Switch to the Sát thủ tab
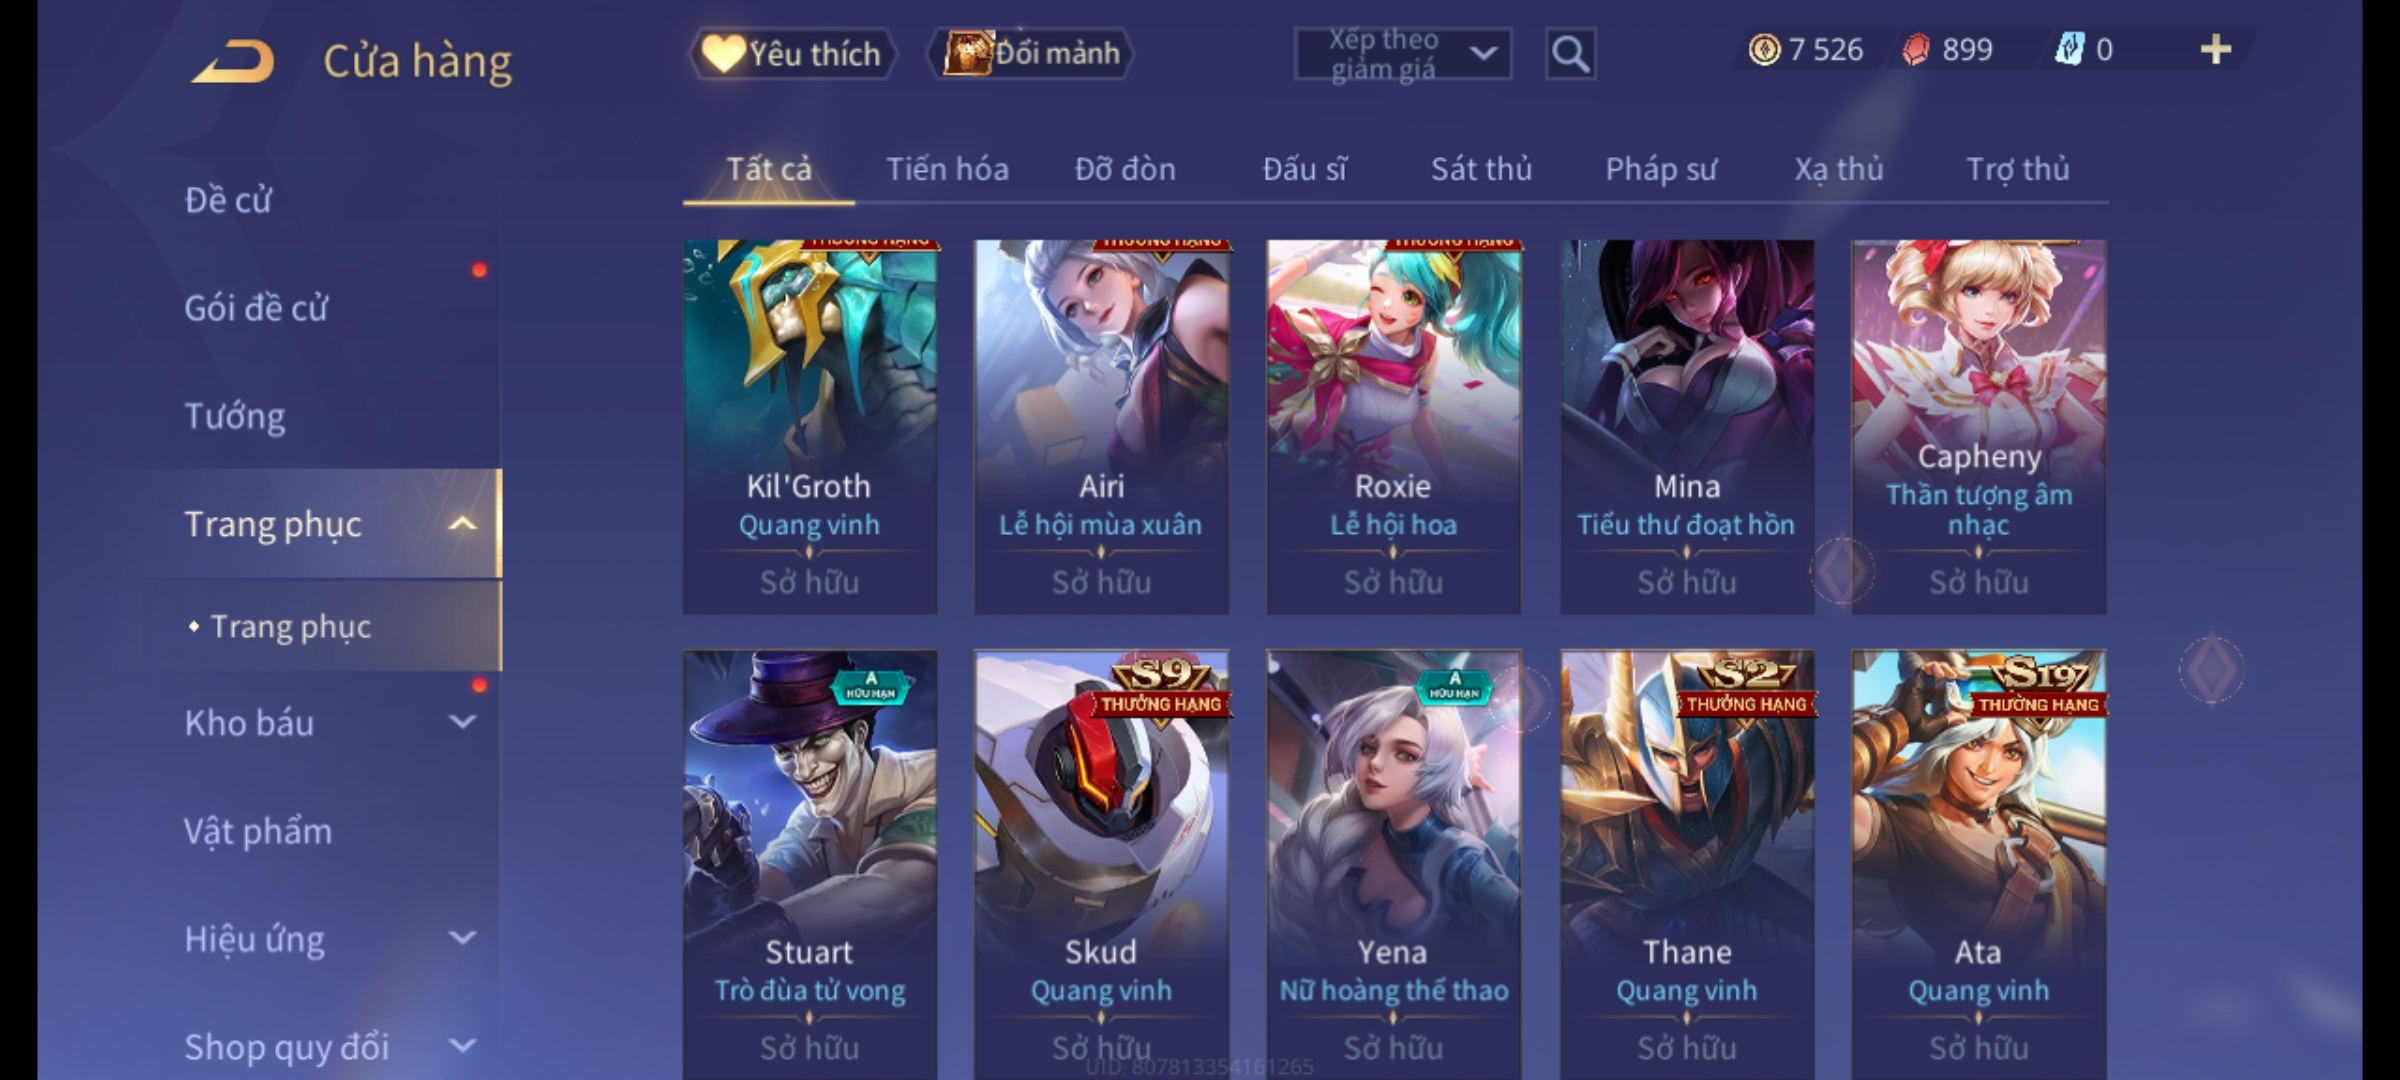This screenshot has width=2400, height=1080. 1481,169
